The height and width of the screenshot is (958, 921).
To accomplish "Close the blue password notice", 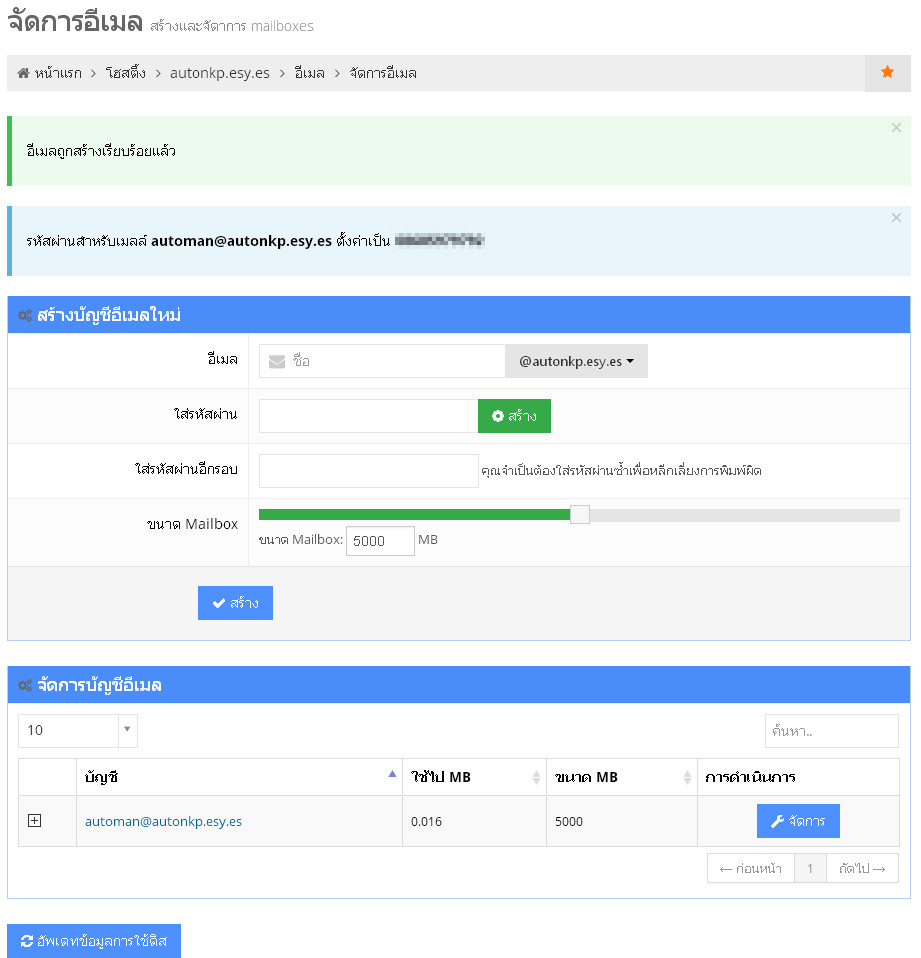I will [896, 218].
